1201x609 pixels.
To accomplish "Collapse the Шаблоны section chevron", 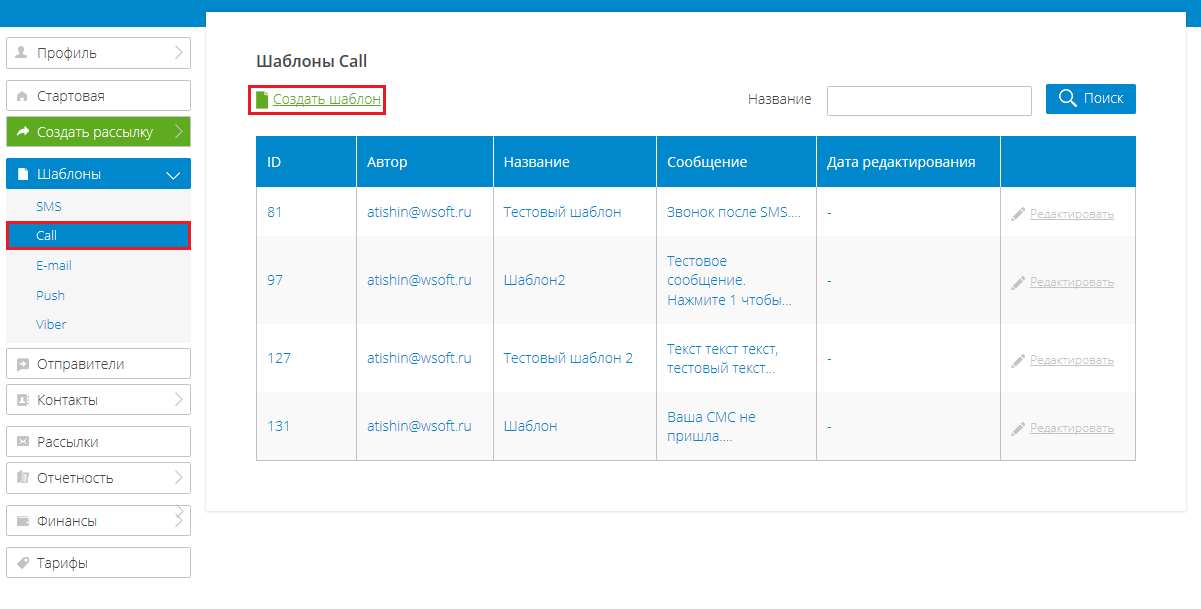I will 174,175.
